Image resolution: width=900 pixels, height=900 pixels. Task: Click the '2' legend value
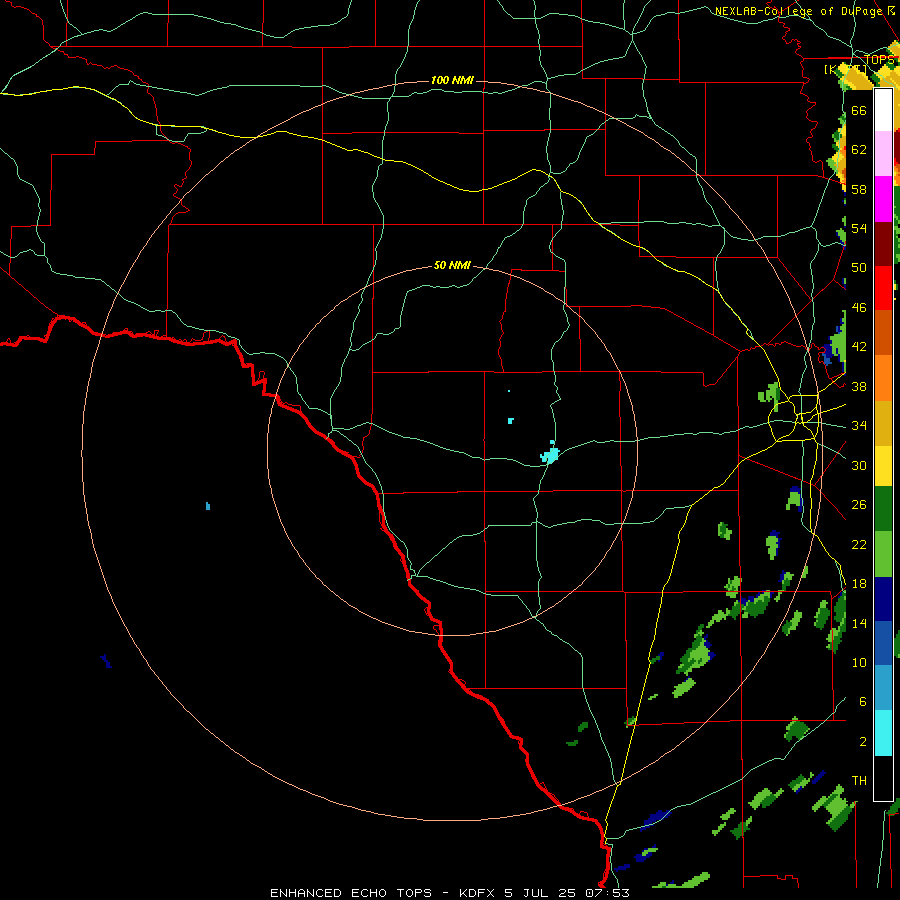coord(863,742)
